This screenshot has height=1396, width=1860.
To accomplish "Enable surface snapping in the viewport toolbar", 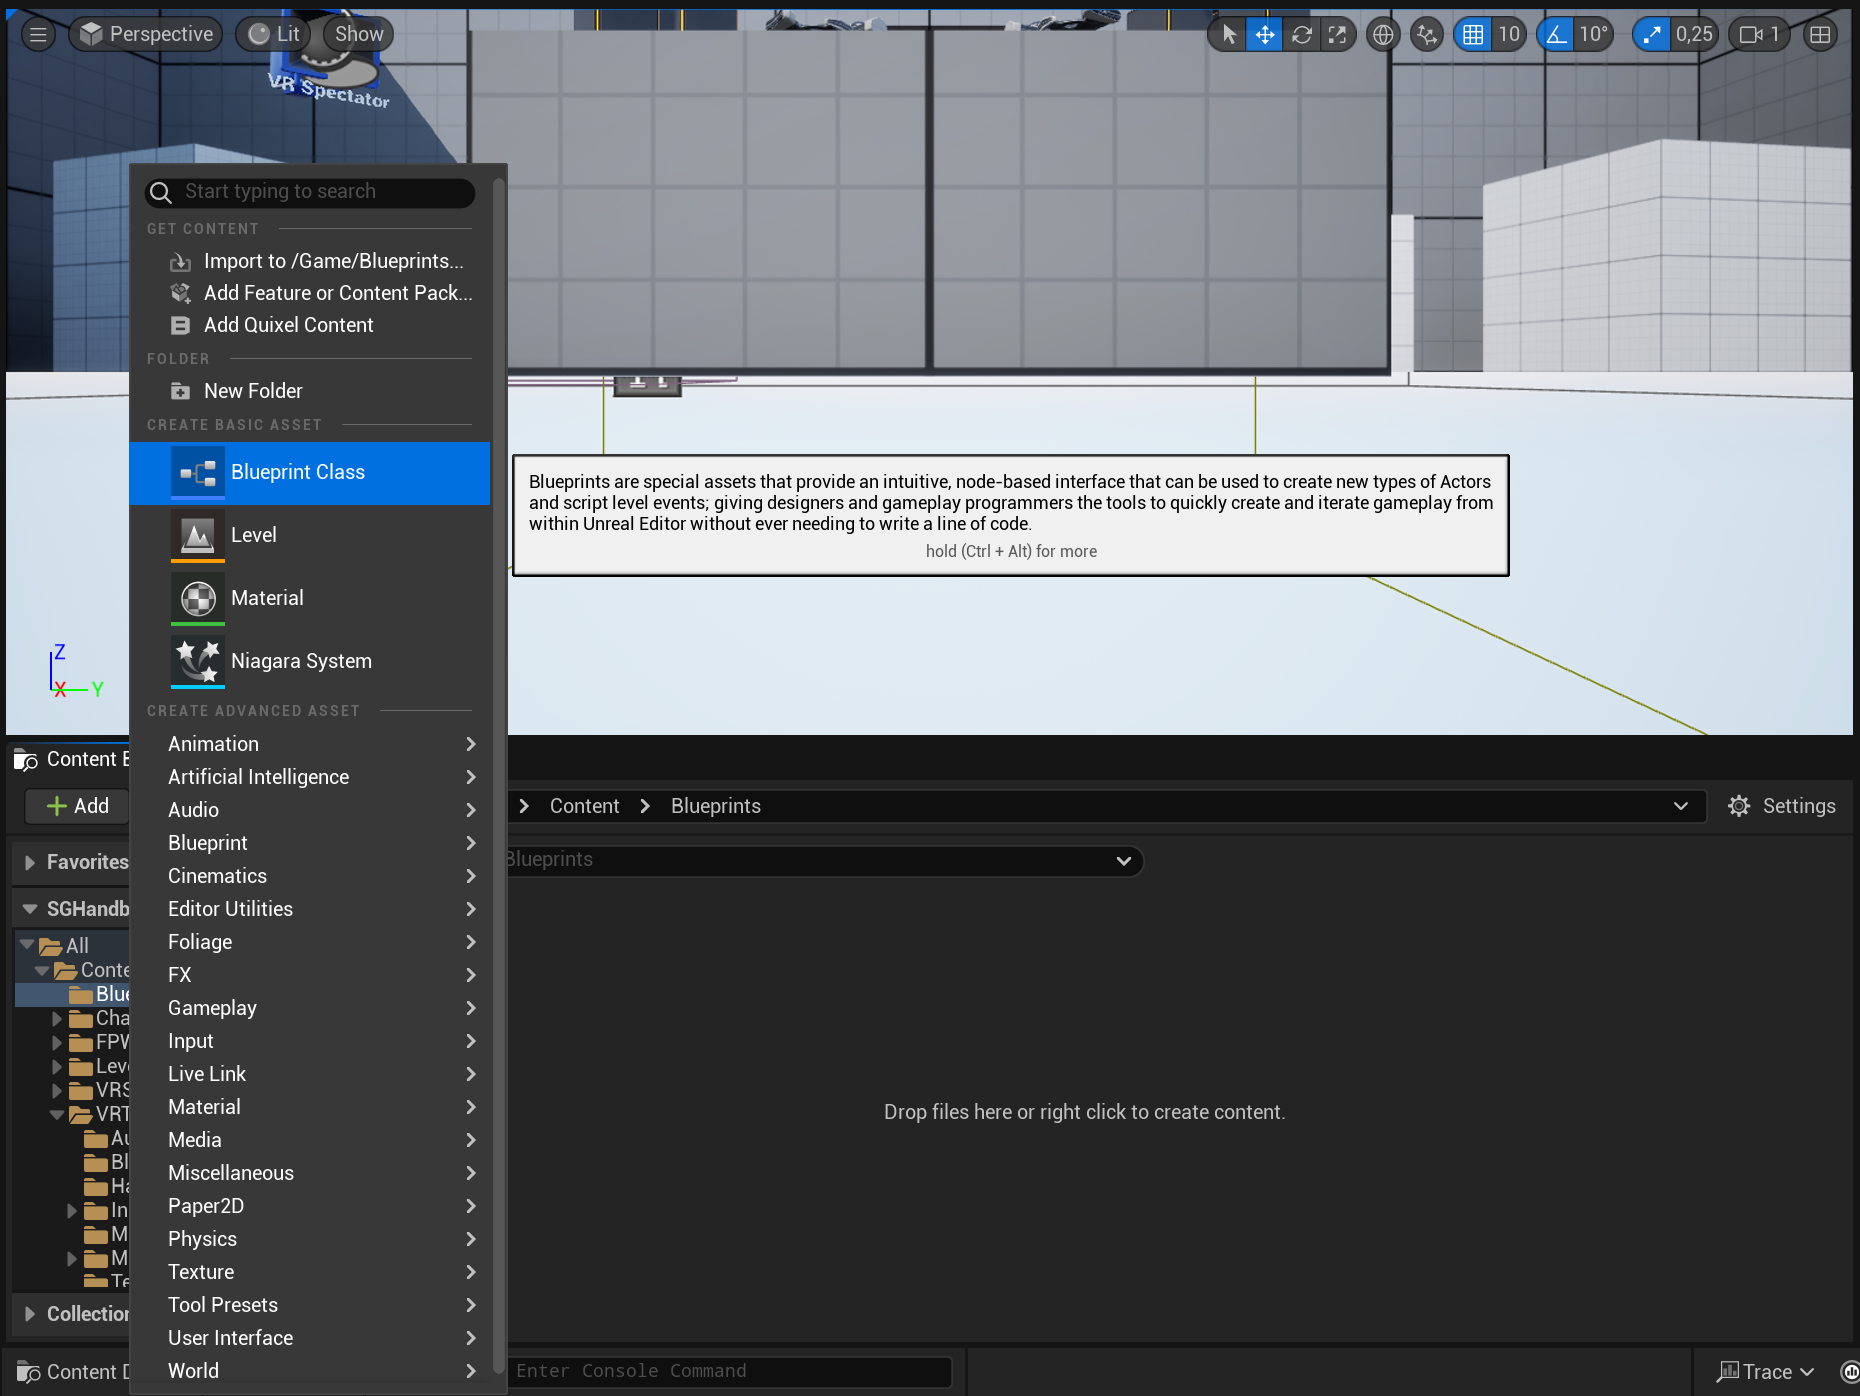I will point(1426,33).
